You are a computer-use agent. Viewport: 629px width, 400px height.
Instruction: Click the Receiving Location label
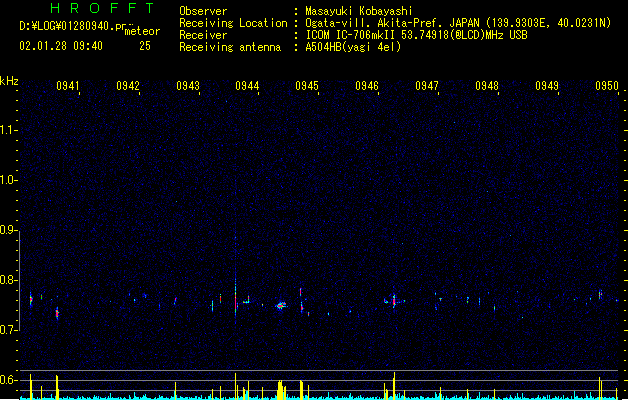233,23
